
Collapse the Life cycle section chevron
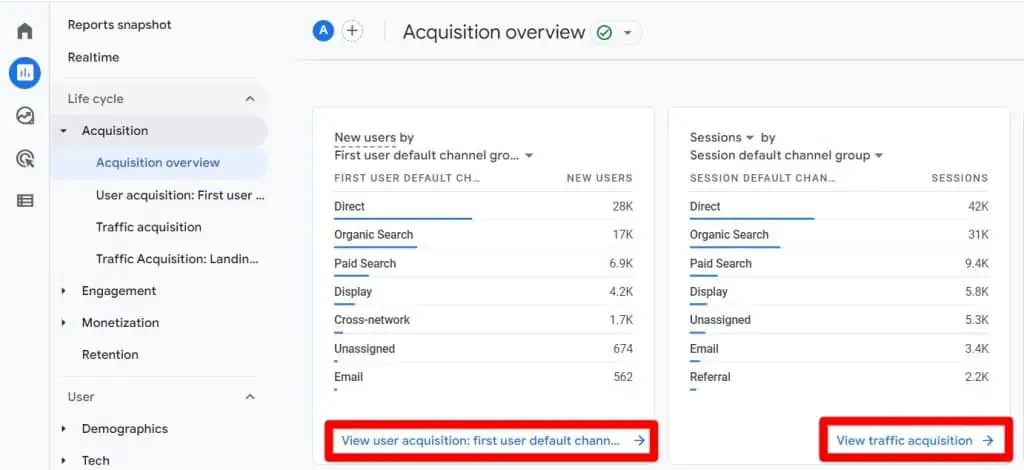pyautogui.click(x=249, y=99)
